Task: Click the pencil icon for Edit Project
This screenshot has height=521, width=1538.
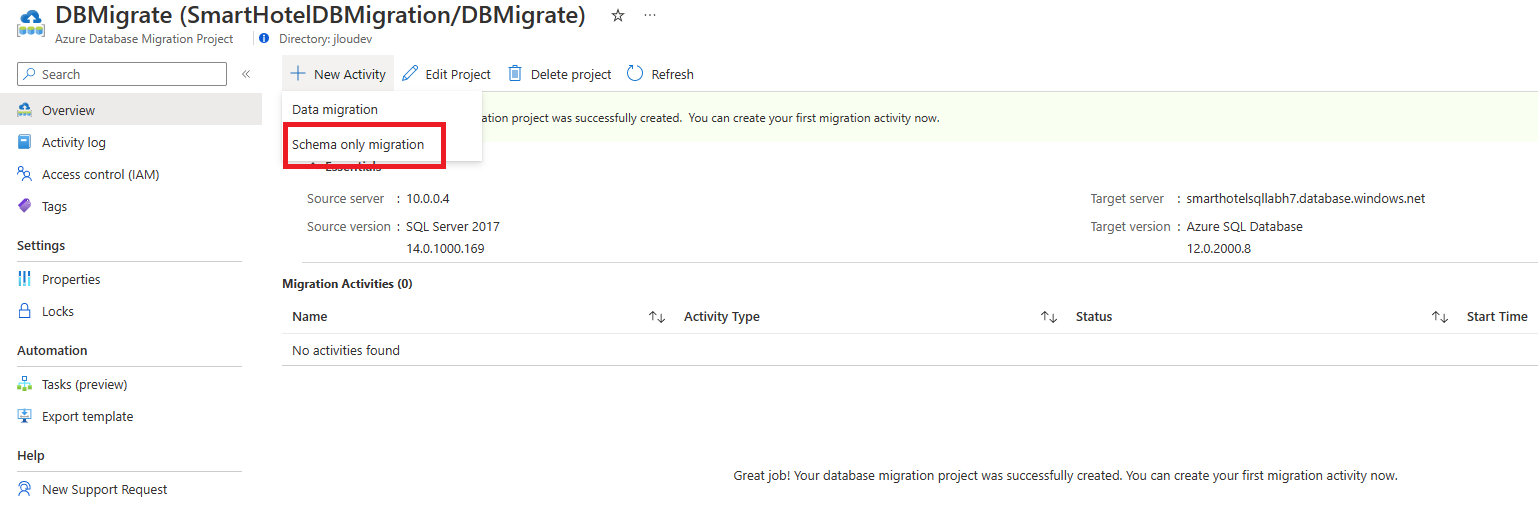Action: coord(410,73)
